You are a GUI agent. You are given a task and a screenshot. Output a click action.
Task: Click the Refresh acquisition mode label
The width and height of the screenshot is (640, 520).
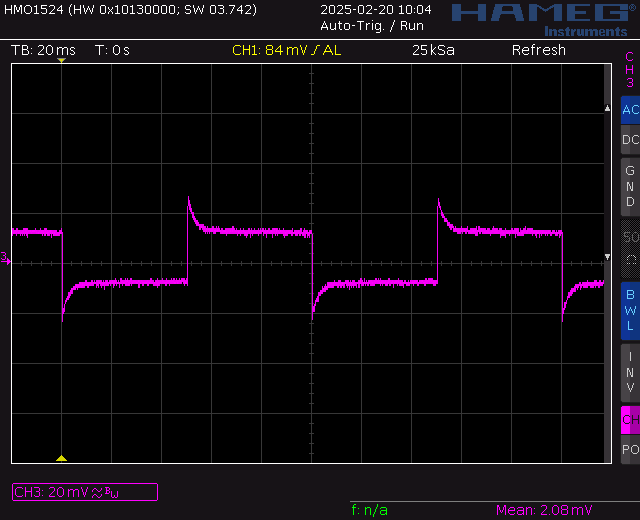click(x=538, y=50)
